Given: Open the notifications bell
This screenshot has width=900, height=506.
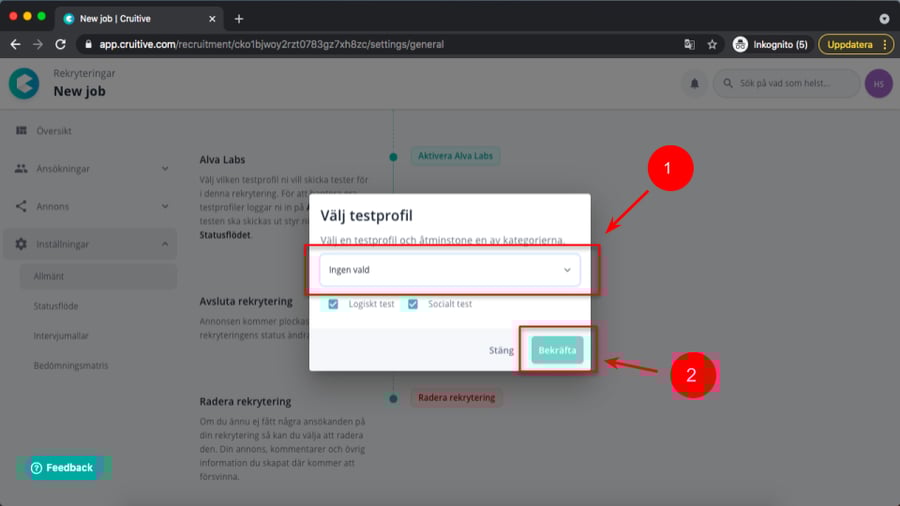Looking at the screenshot, I should pyautogui.click(x=693, y=84).
